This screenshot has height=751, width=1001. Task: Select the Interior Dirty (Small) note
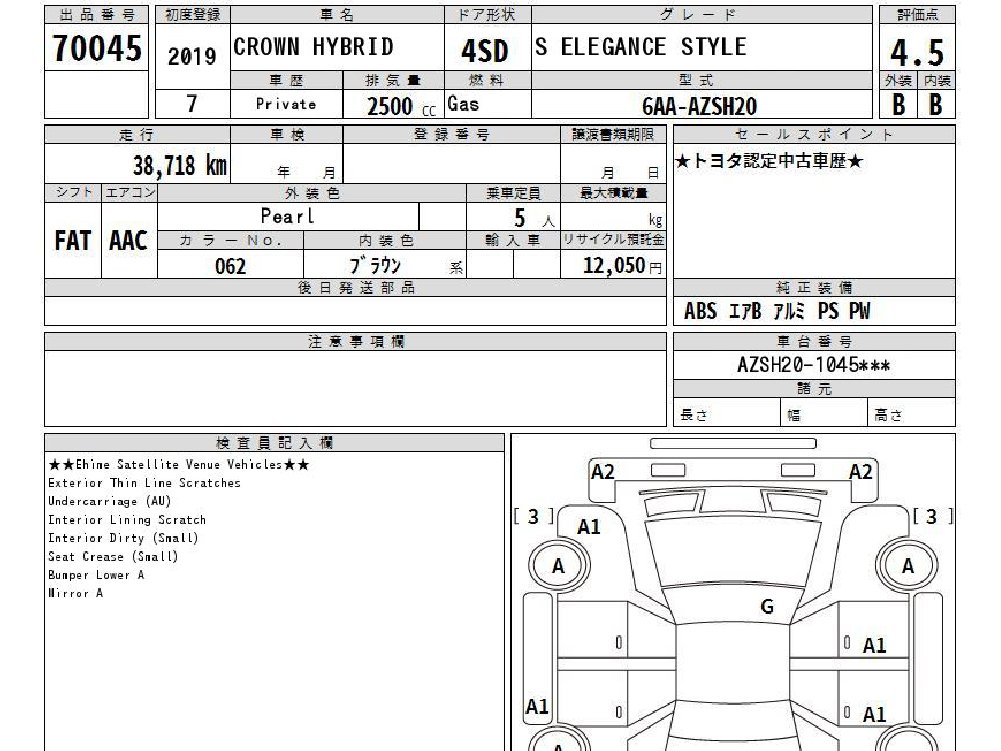123,538
